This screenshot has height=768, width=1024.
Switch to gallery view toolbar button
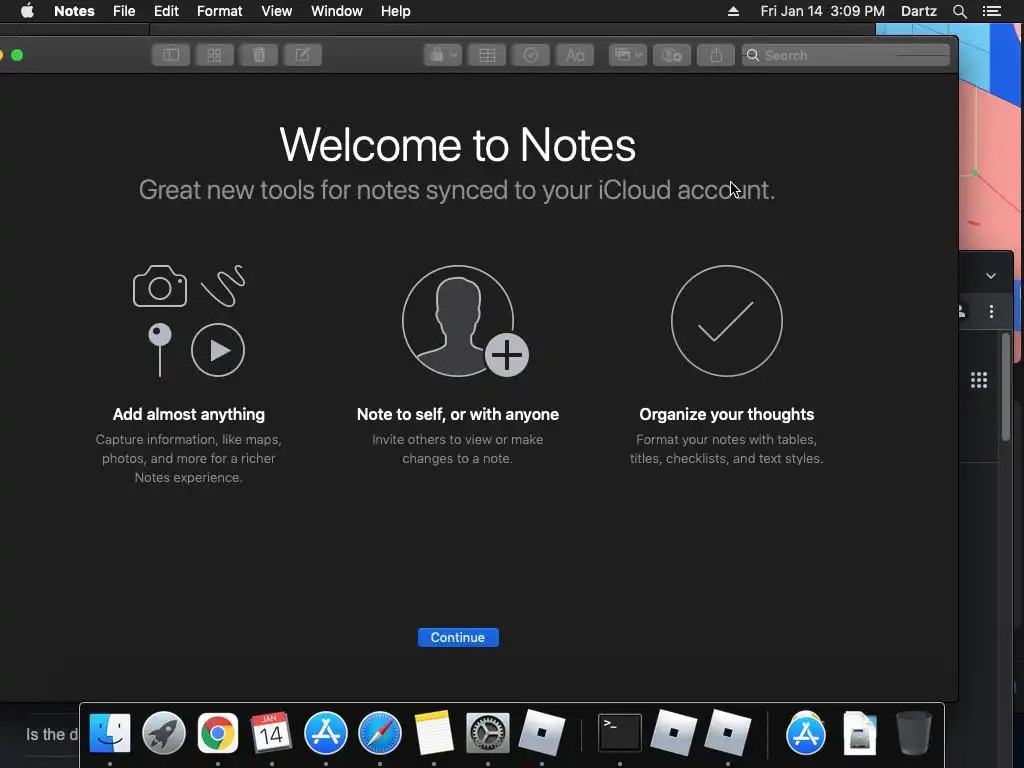215,56
